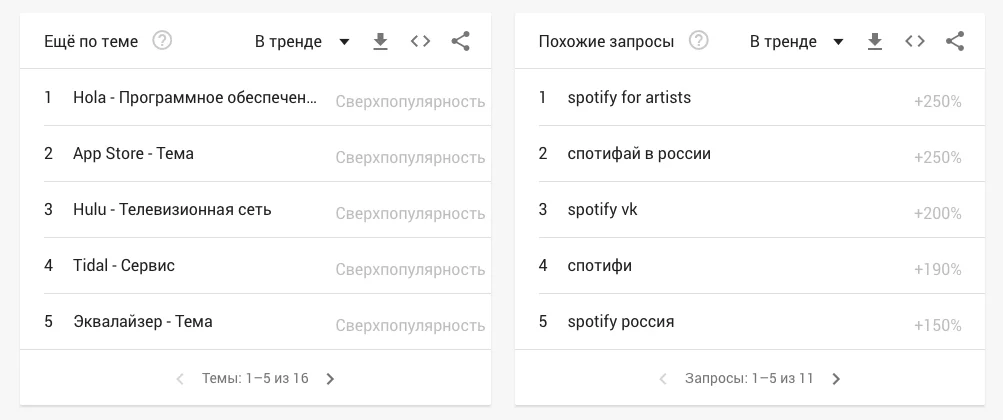
Task: Open the 'spotify vk' query
Action: pyautogui.click(x=602, y=210)
